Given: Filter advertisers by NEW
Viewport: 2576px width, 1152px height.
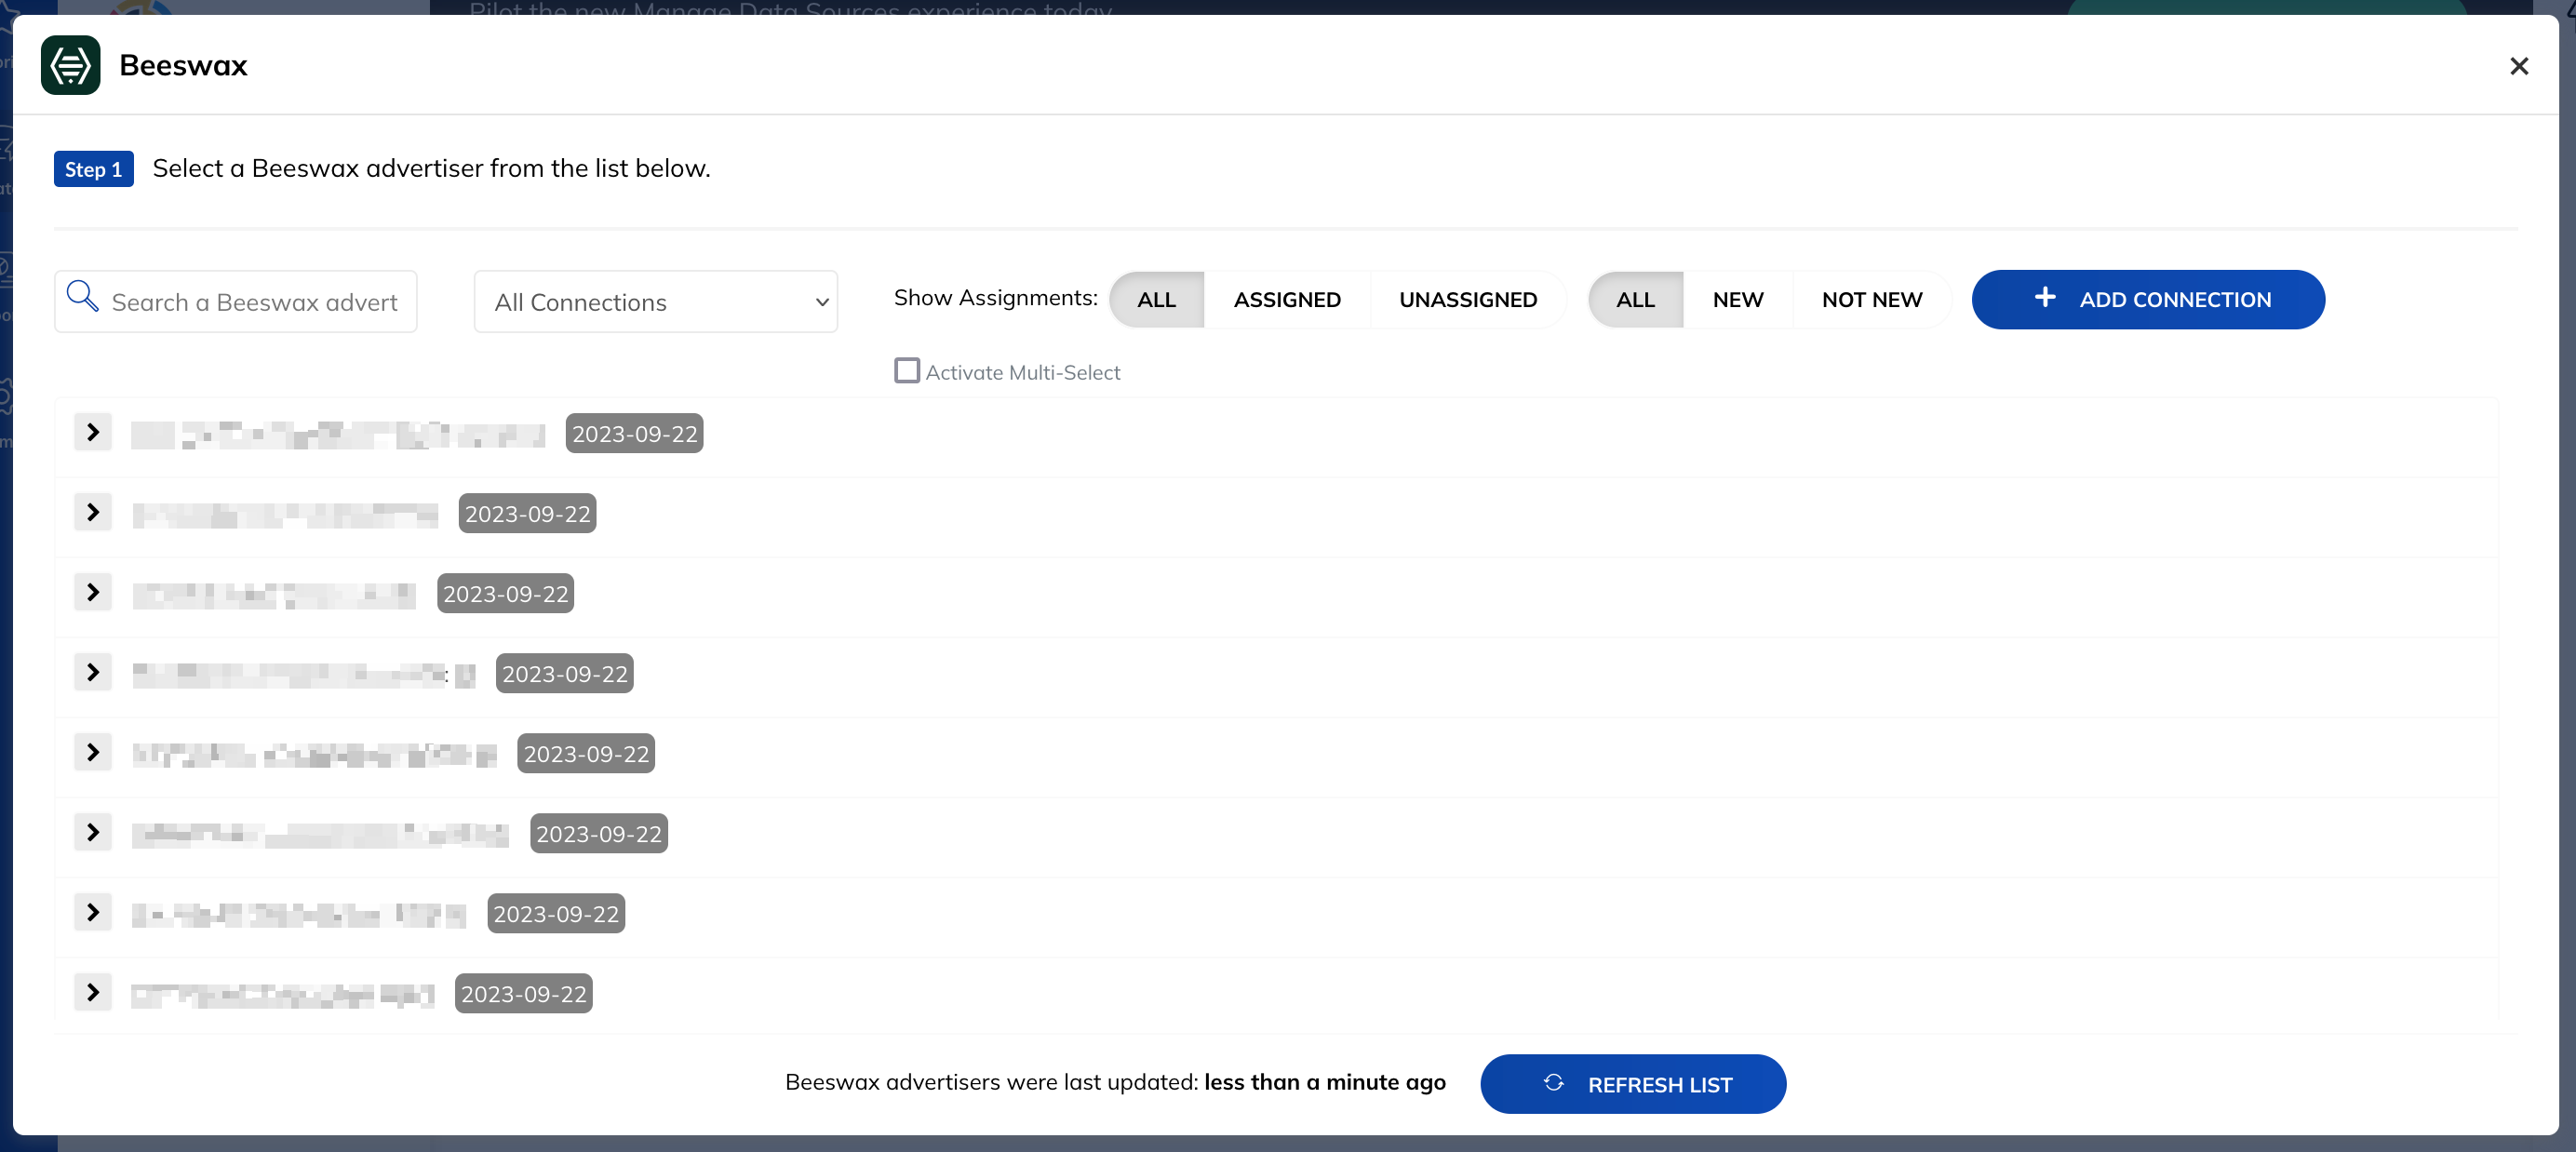Looking at the screenshot, I should pos(1737,299).
